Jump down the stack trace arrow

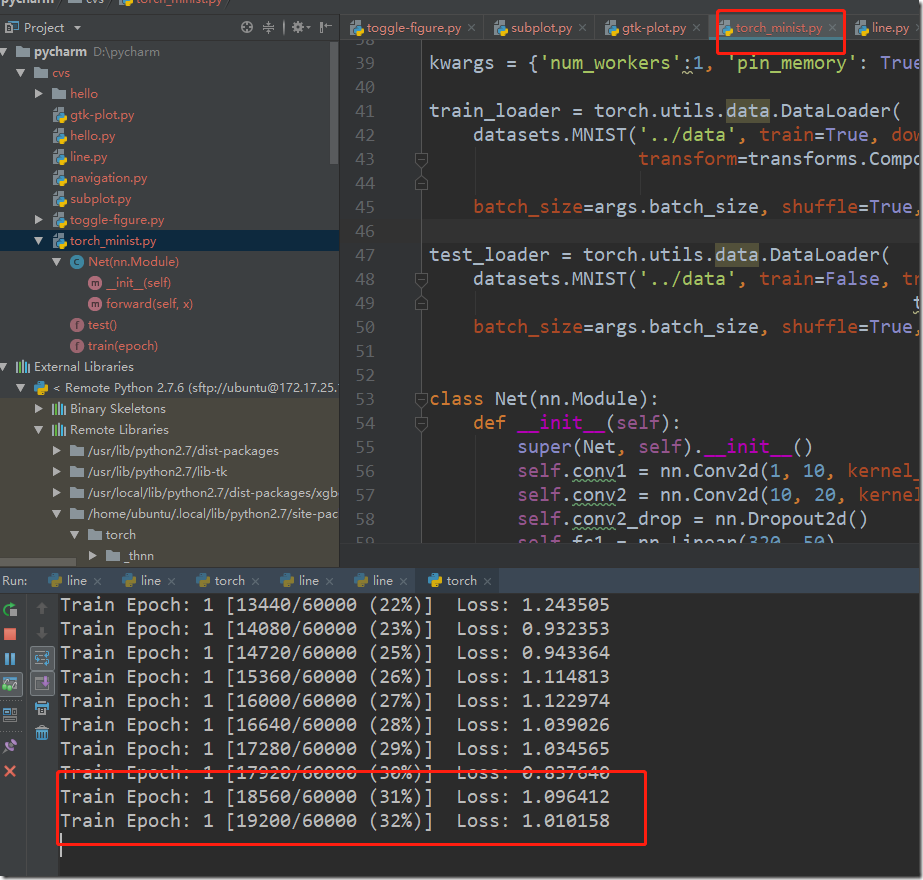[x=42, y=633]
